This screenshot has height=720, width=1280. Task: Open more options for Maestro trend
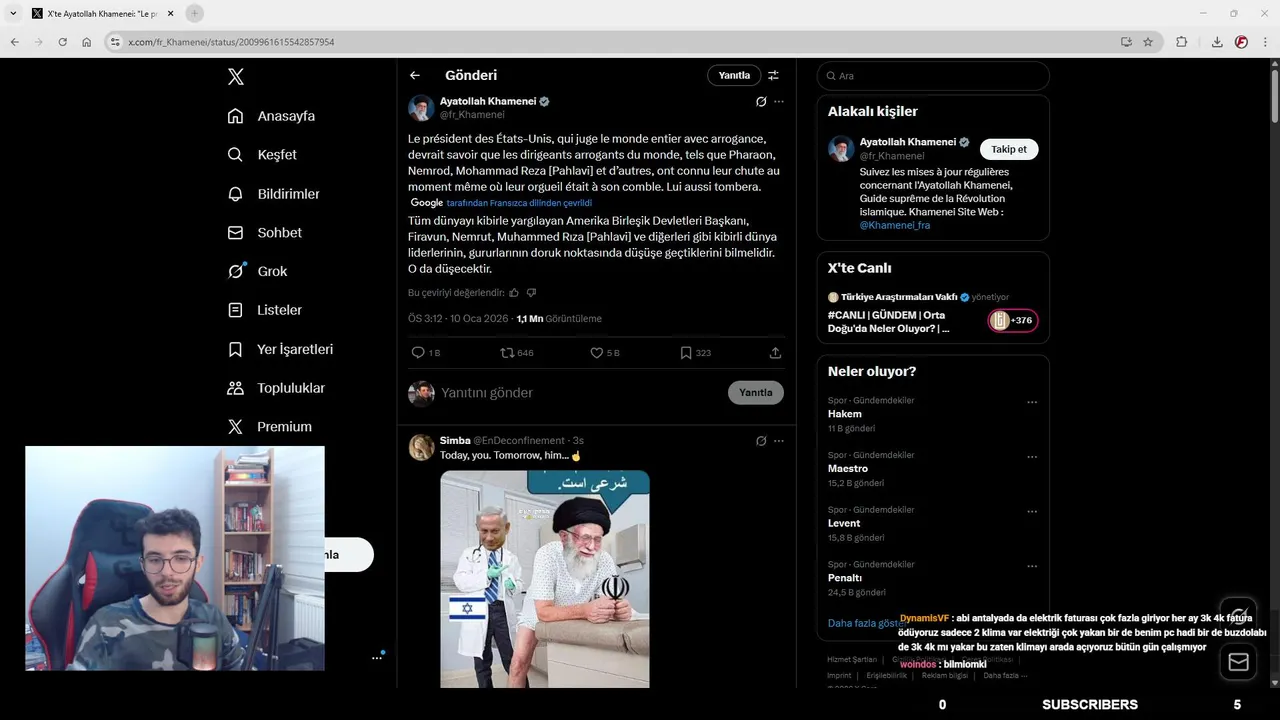(x=1032, y=457)
